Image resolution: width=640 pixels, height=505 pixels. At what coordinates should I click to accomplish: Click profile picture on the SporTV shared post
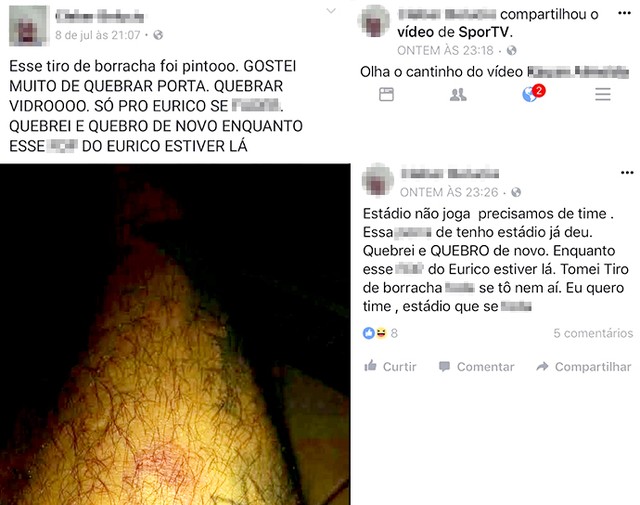point(374,21)
